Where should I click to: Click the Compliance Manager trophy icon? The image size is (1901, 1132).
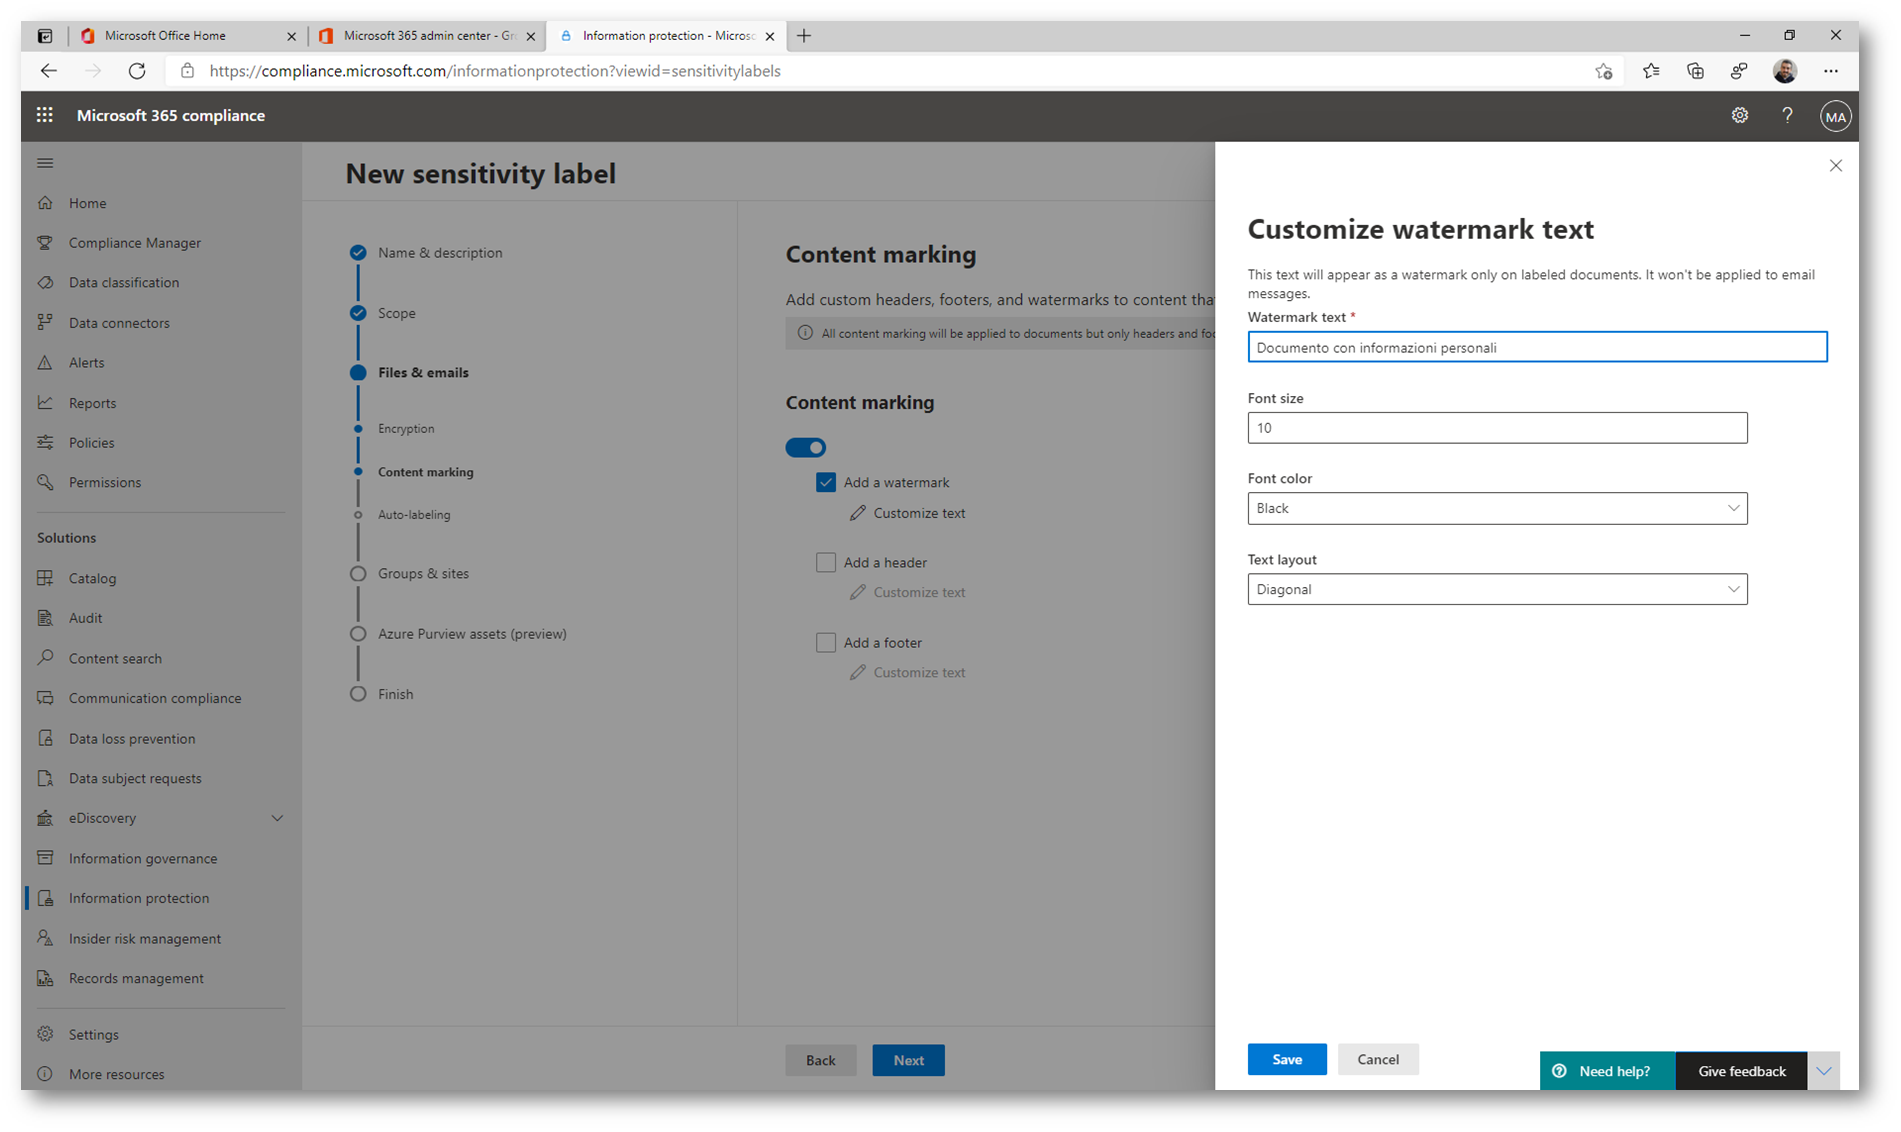(x=45, y=243)
